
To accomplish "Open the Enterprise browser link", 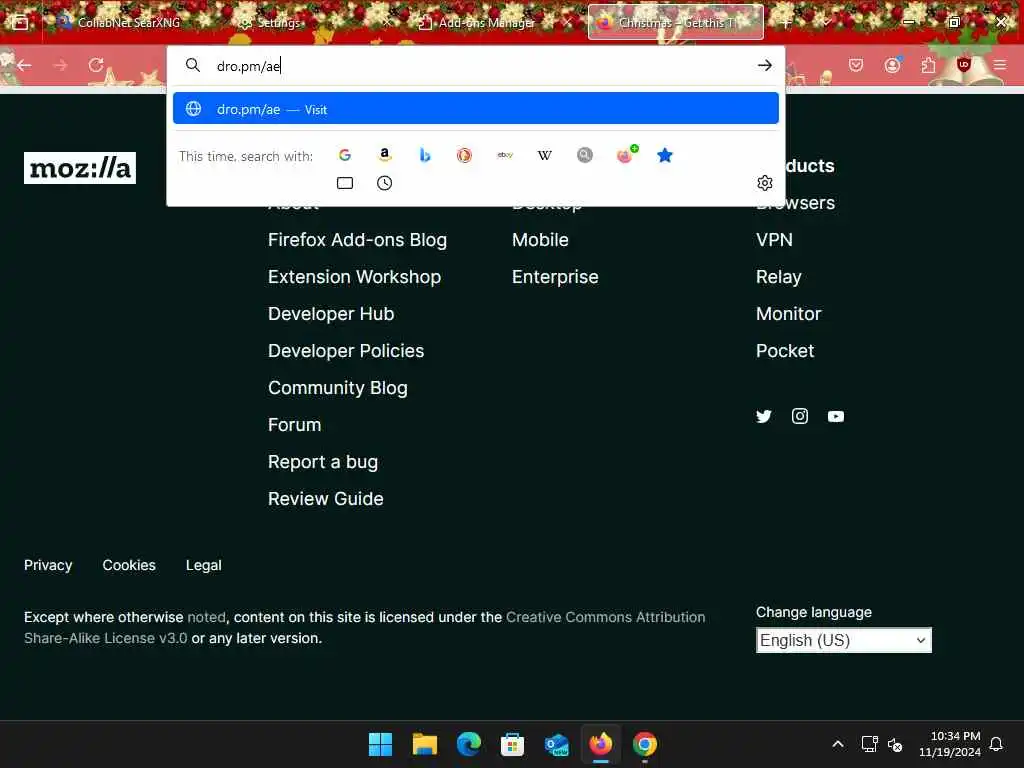I will 555,277.
